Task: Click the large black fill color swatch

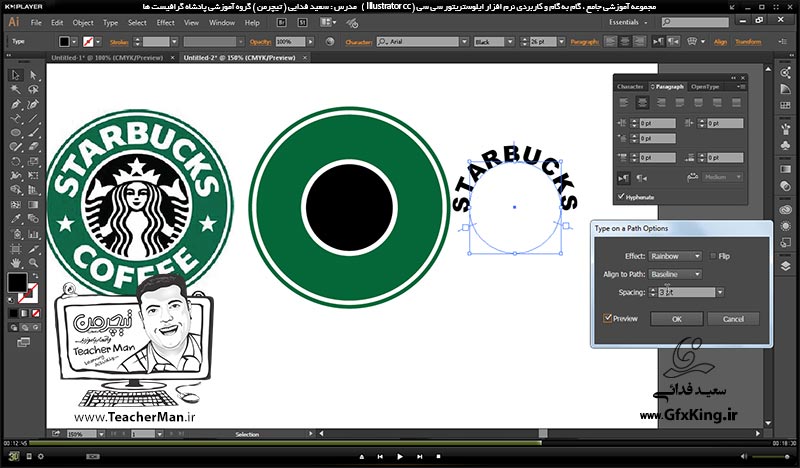Action: [17, 283]
